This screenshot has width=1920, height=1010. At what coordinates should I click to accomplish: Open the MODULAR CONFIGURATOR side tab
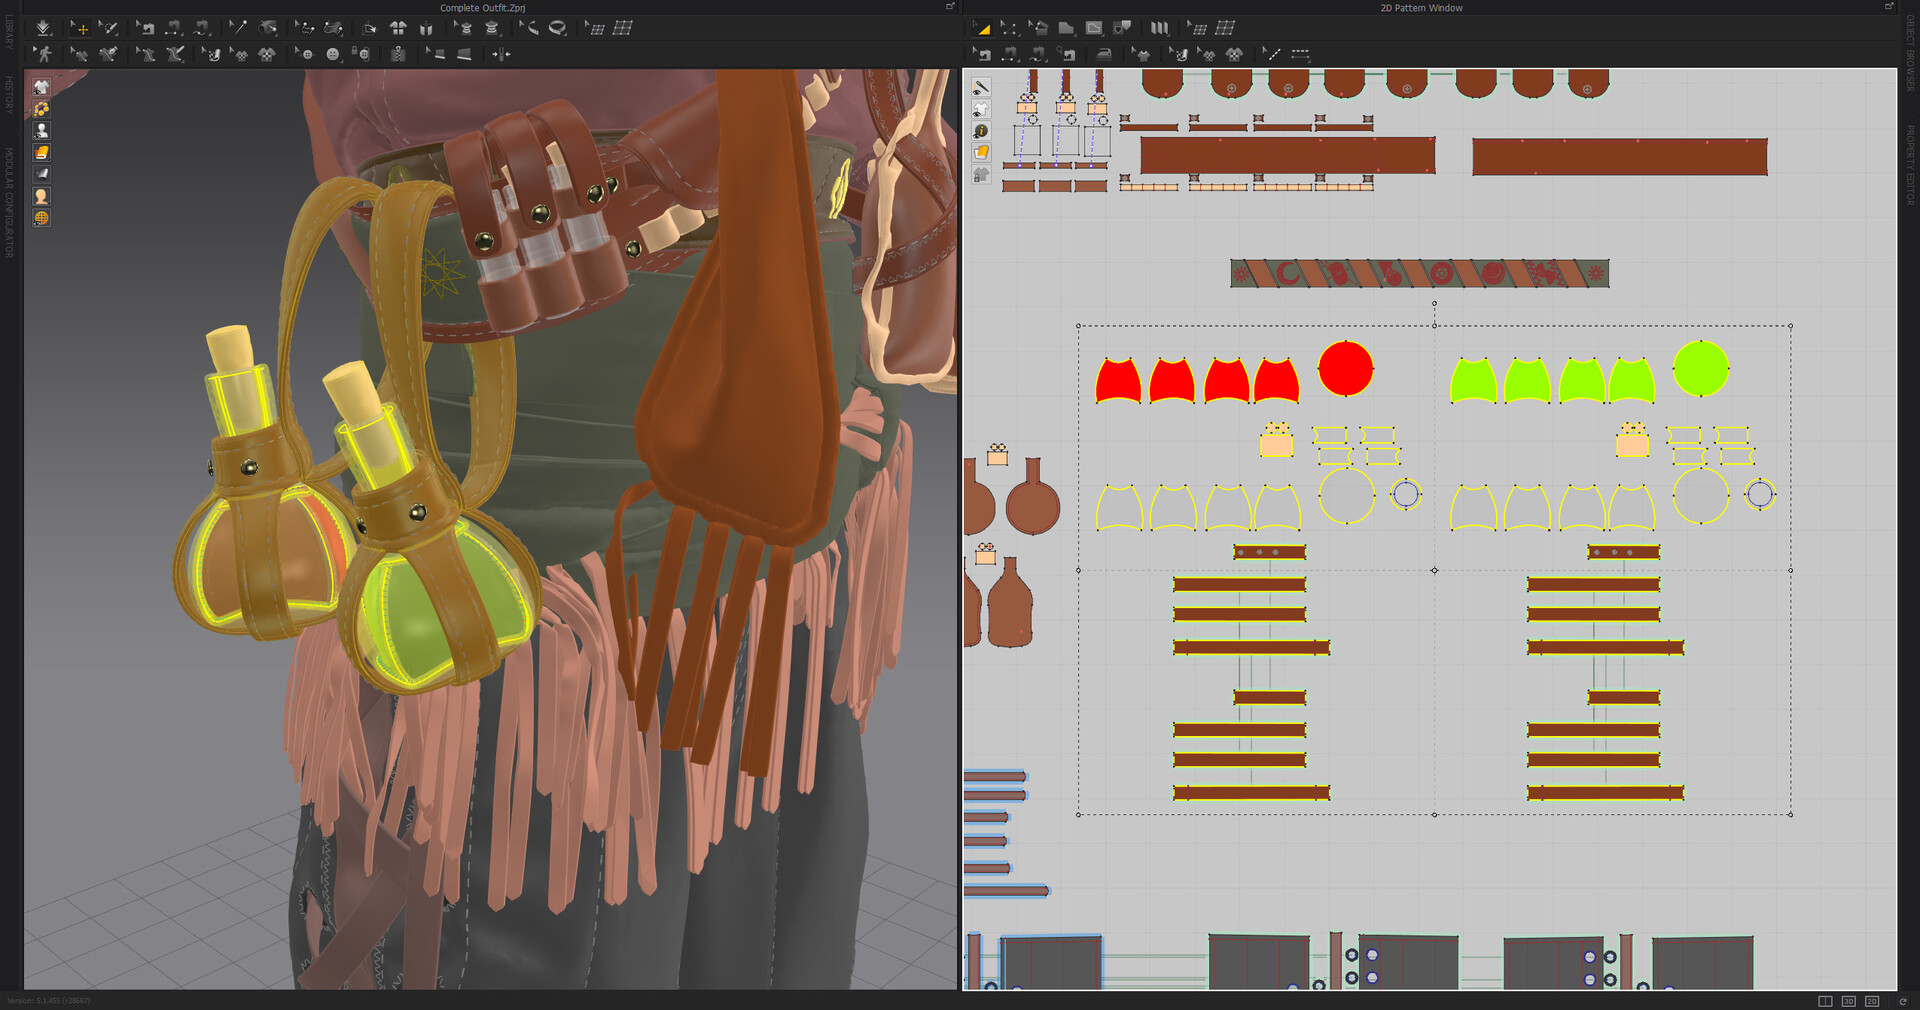tap(8, 203)
